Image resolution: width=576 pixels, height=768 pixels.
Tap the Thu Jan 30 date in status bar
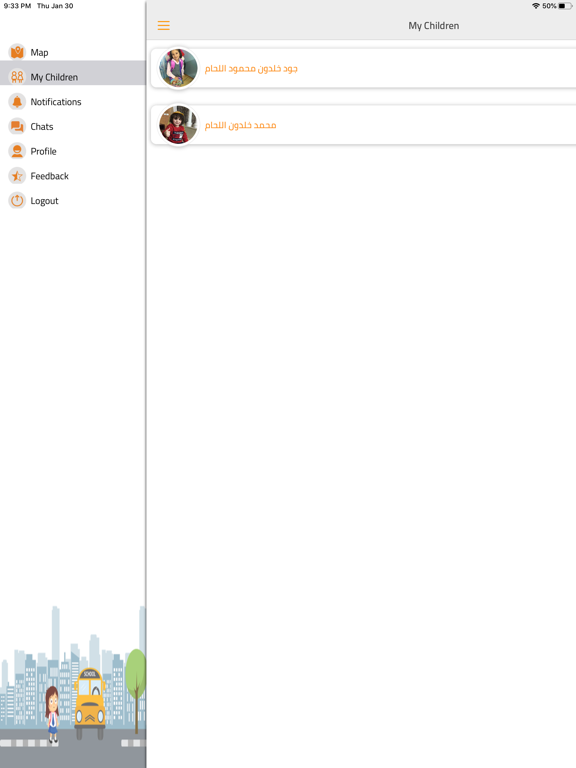tap(55, 6)
